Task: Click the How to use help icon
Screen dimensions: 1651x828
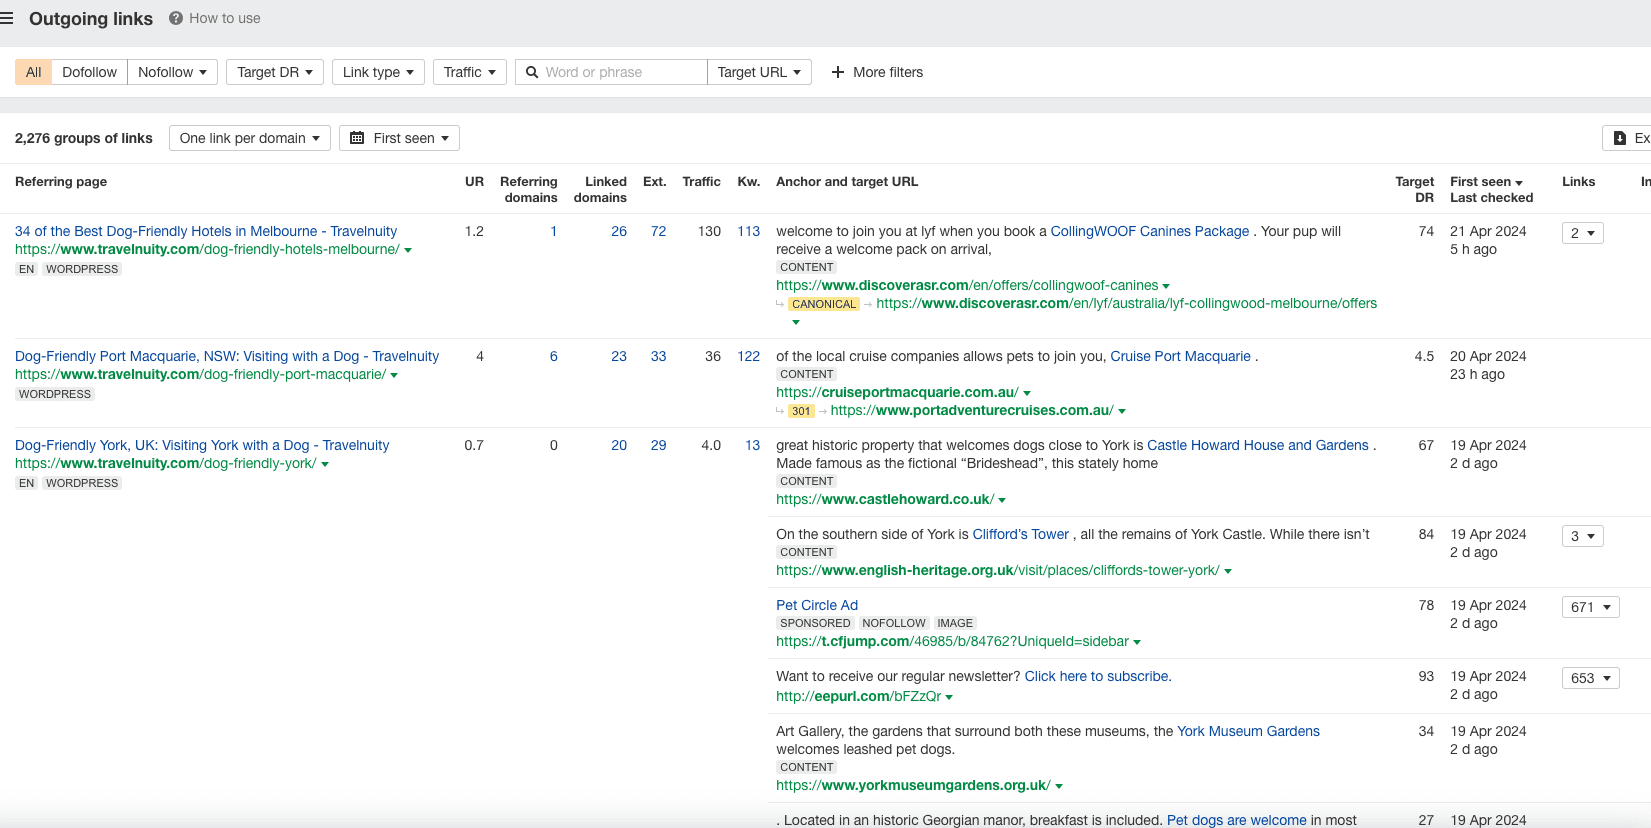Action: (x=176, y=18)
